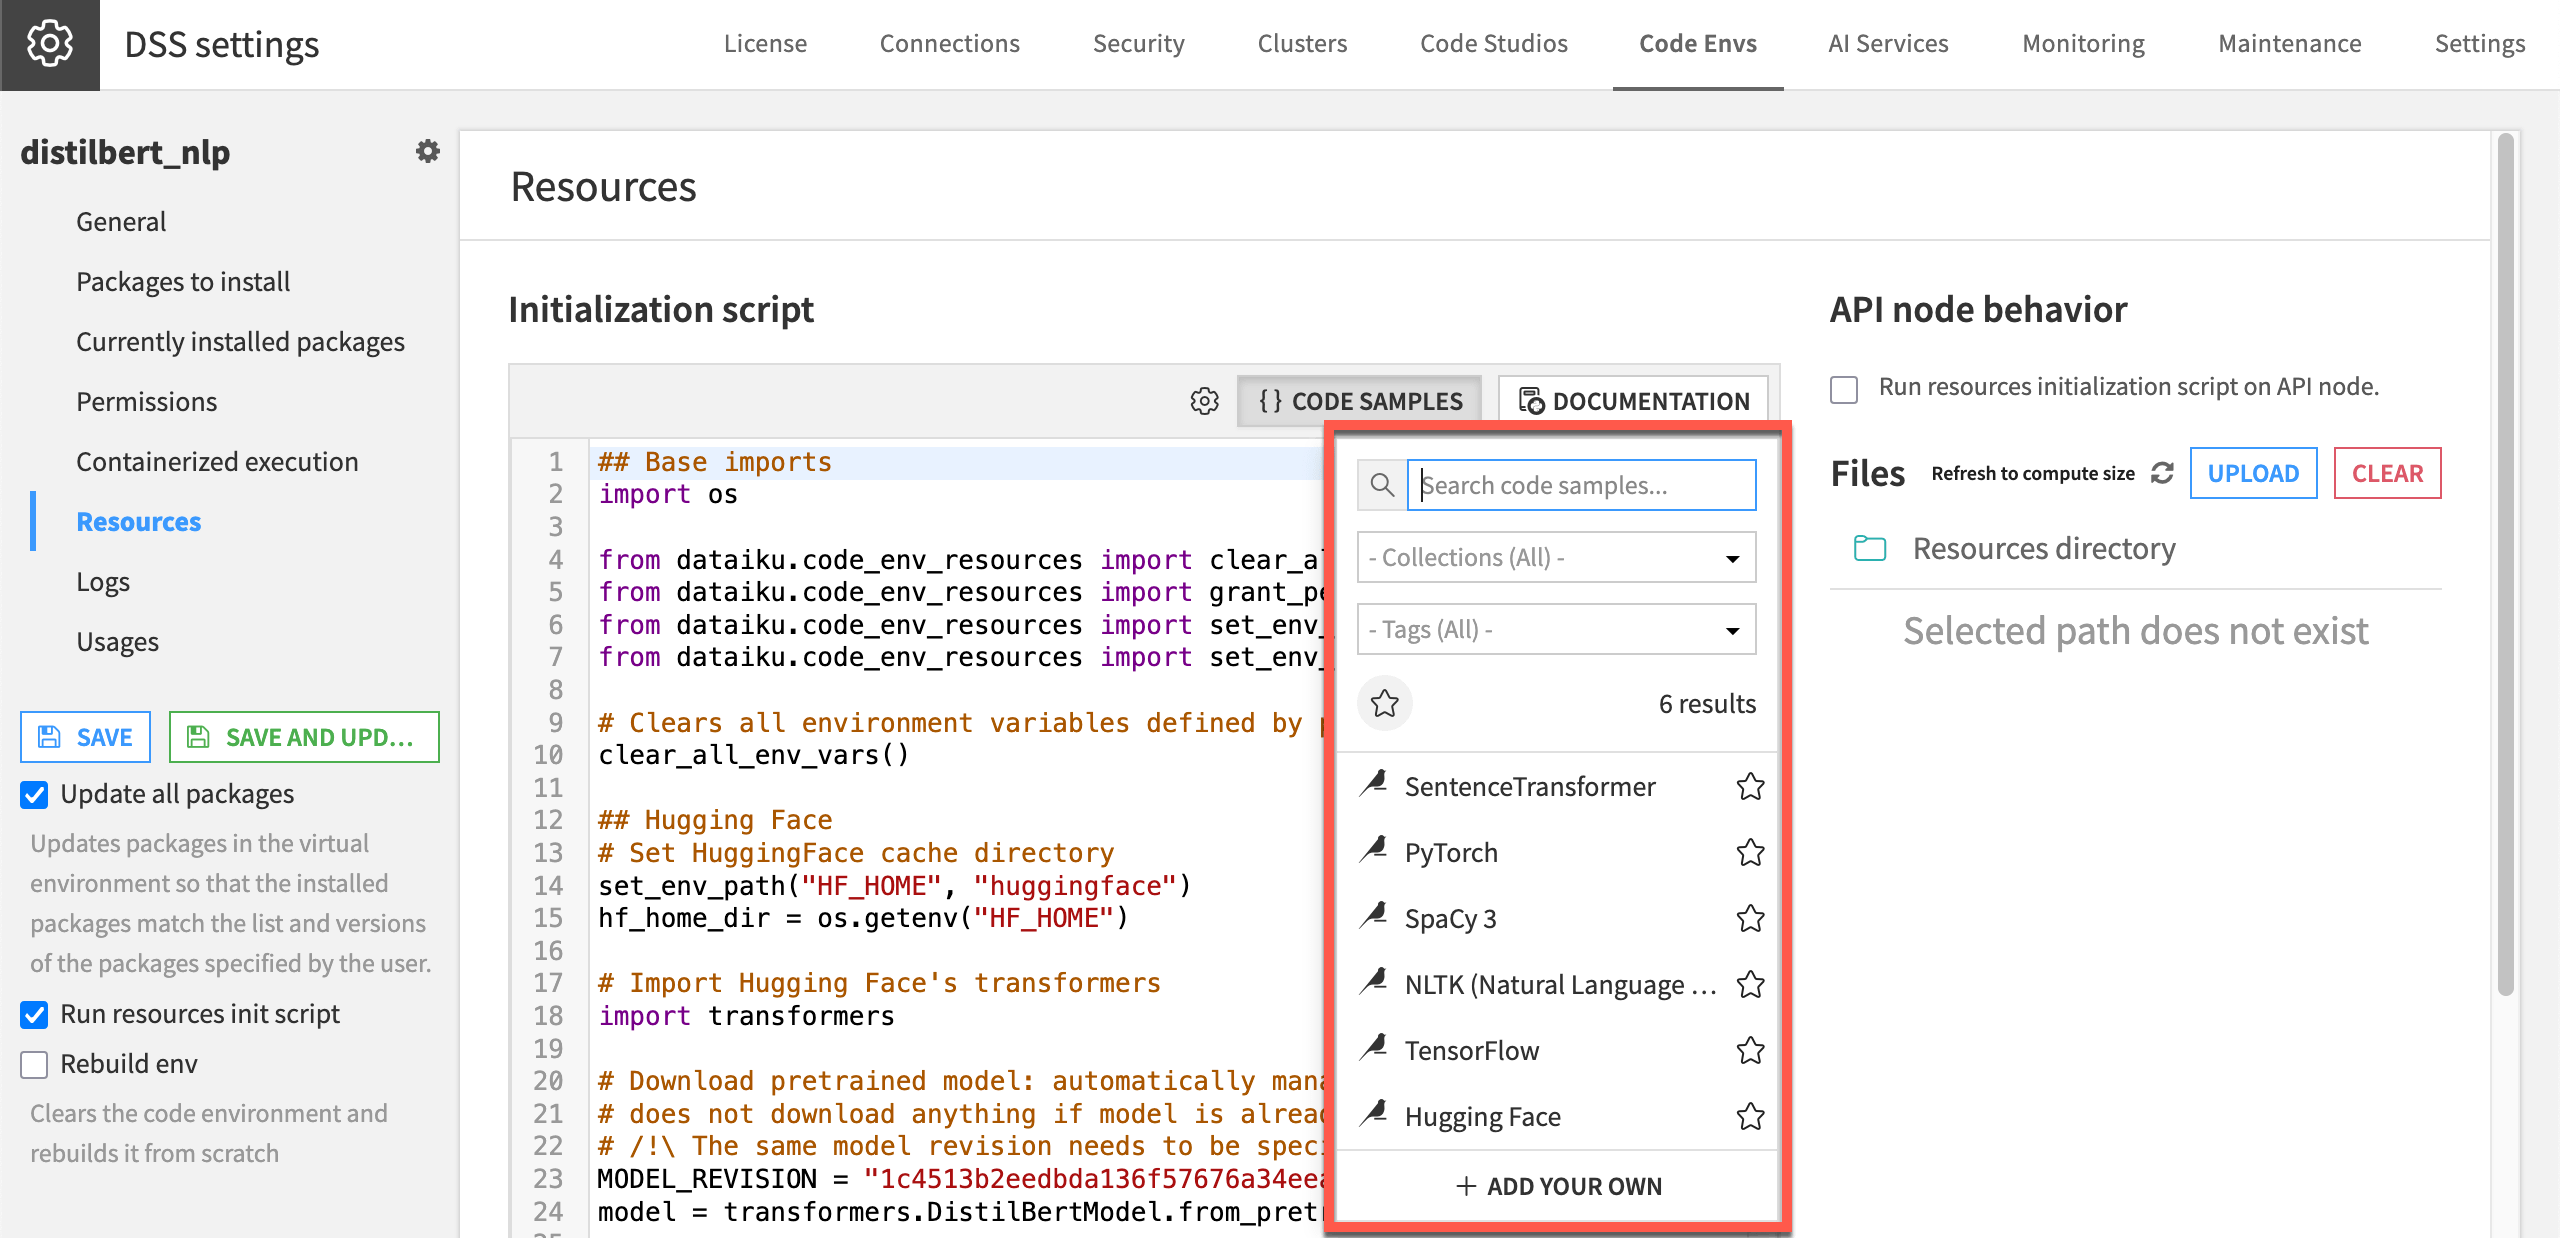Viewport: 2560px width, 1238px height.
Task: Open Packages to install section
Action: [x=183, y=281]
